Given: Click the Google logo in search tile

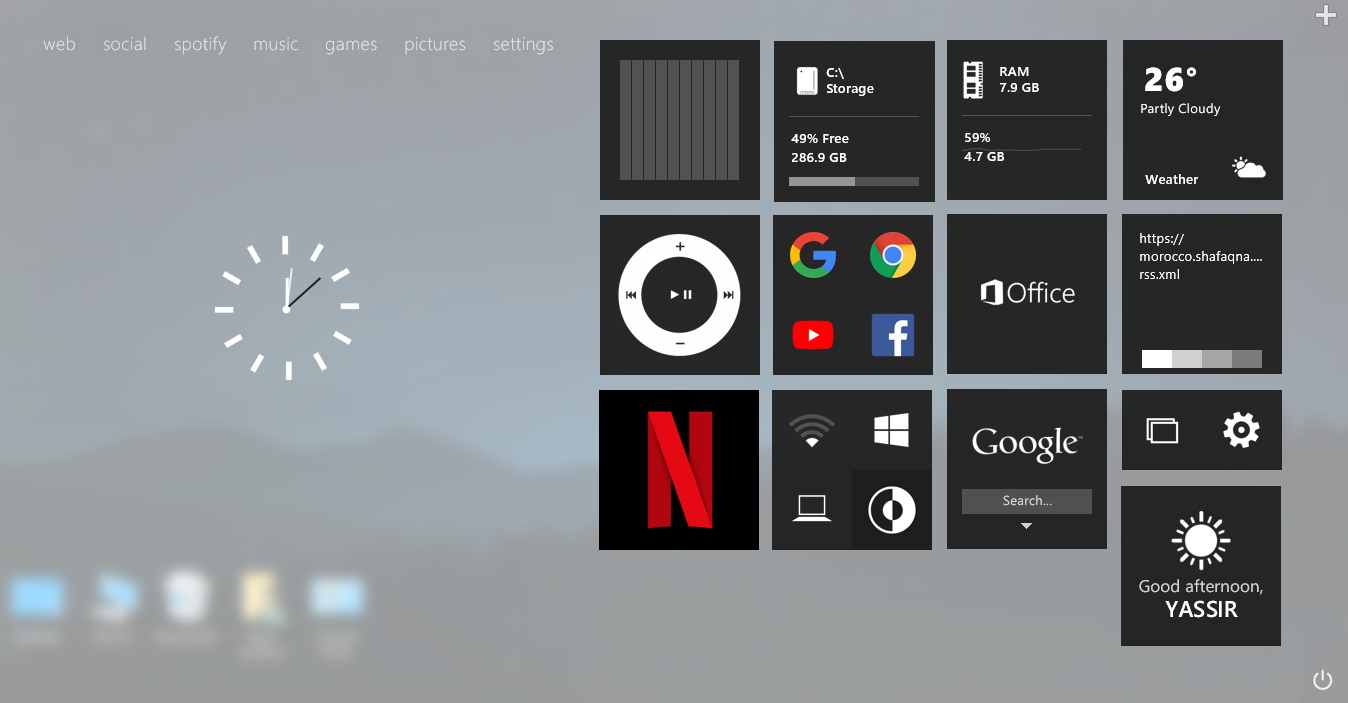Looking at the screenshot, I should (x=1026, y=443).
